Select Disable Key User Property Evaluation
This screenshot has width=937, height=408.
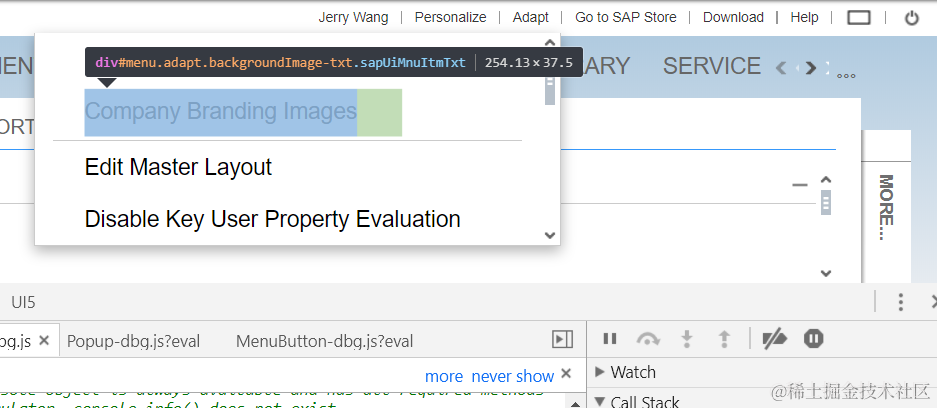(x=272, y=219)
